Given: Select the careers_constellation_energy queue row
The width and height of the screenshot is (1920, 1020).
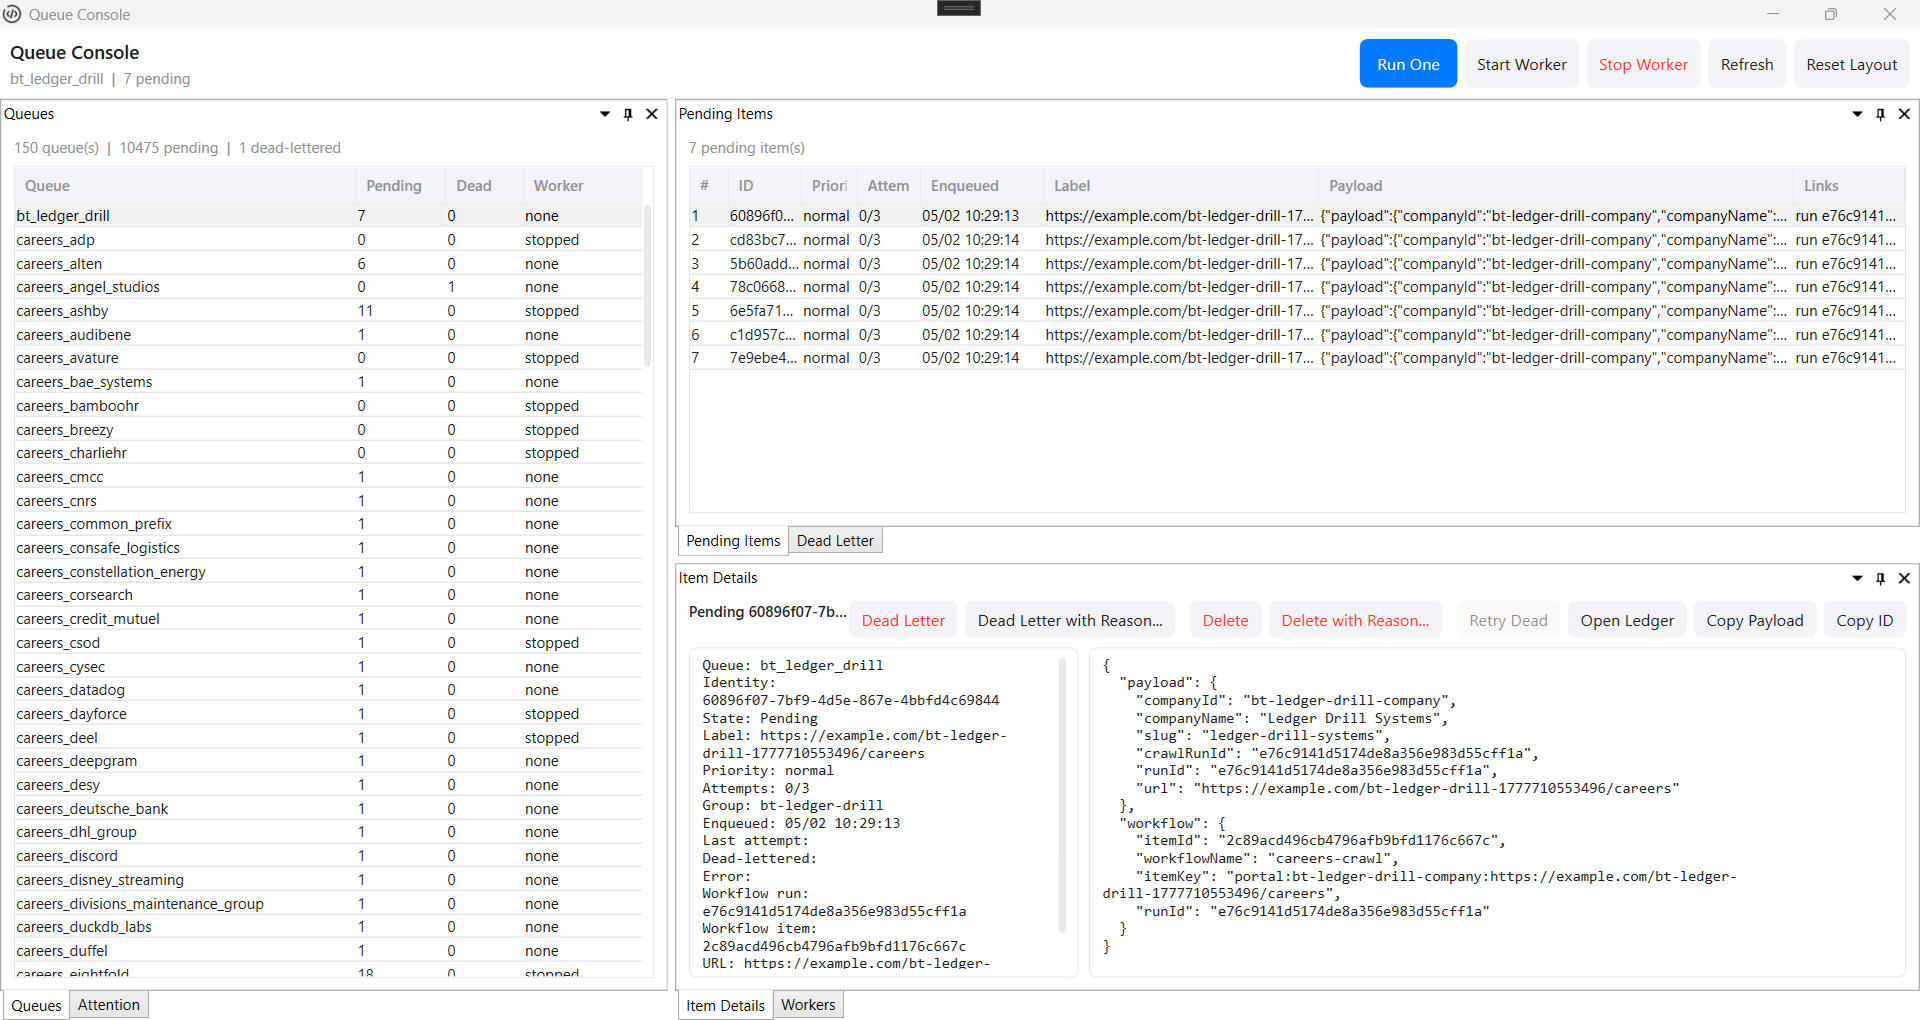Looking at the screenshot, I should coord(328,572).
